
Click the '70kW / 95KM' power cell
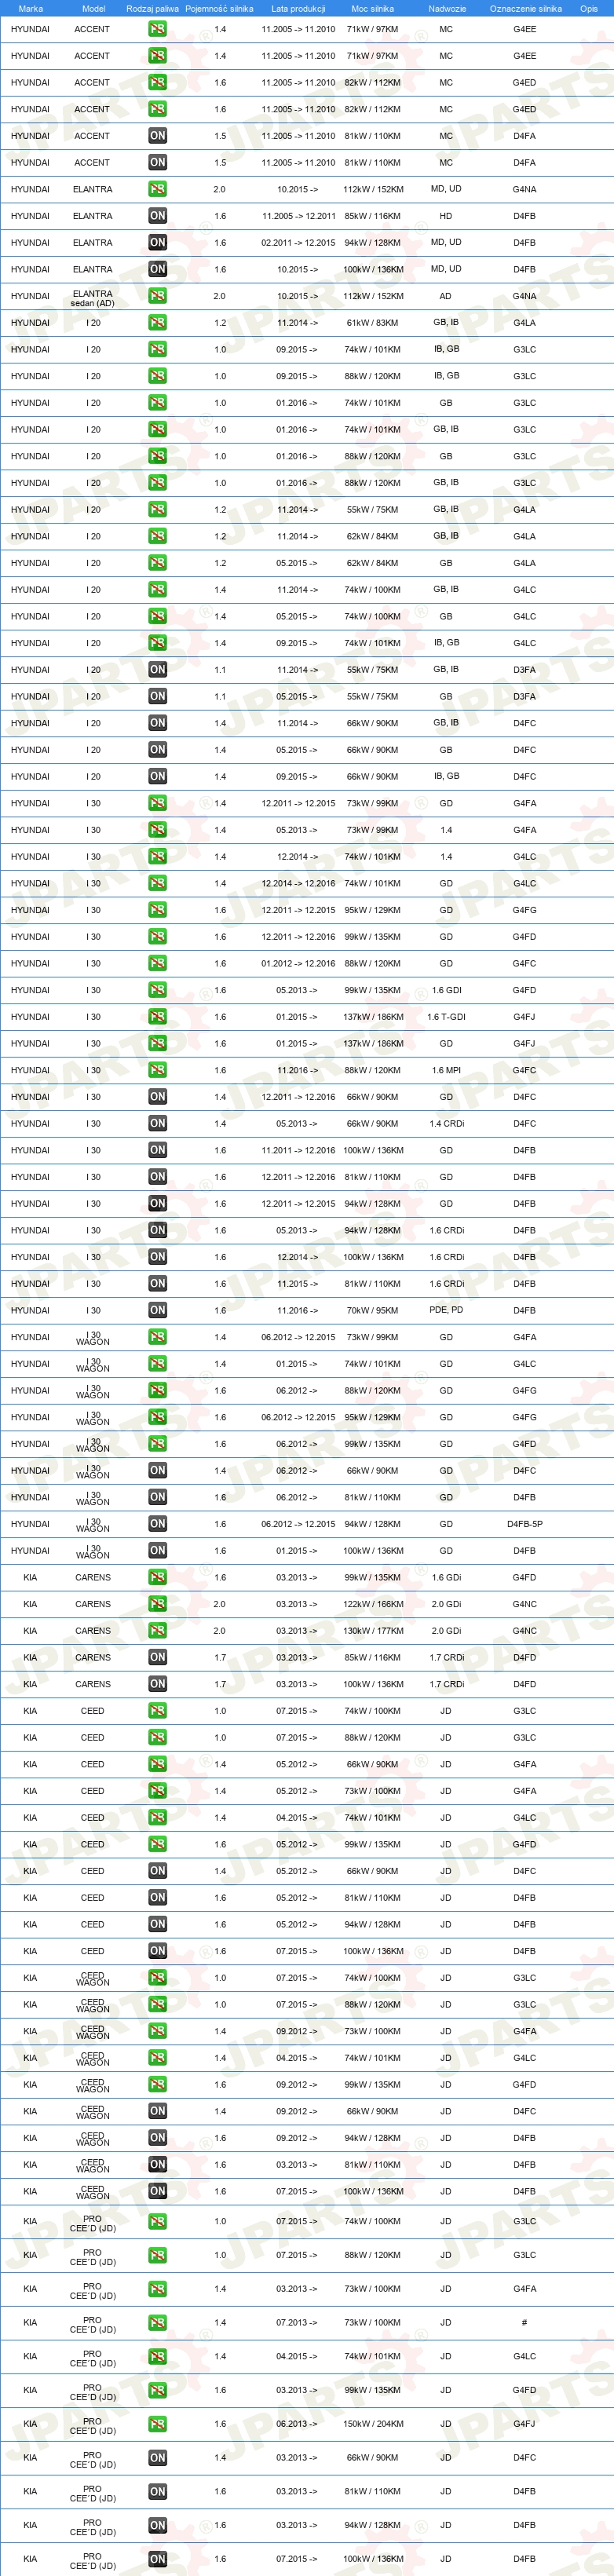click(373, 1310)
